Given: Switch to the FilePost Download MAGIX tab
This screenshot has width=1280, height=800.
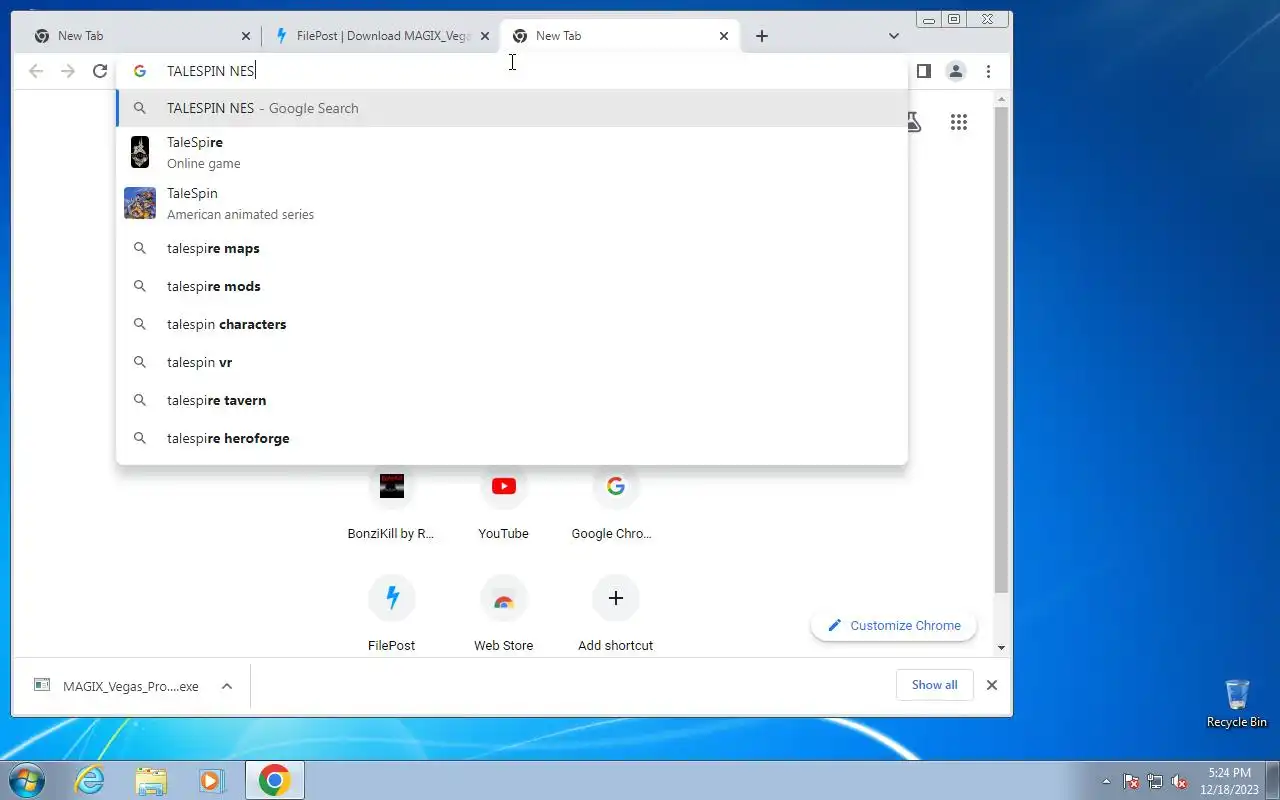Looking at the screenshot, I should click(x=381, y=36).
